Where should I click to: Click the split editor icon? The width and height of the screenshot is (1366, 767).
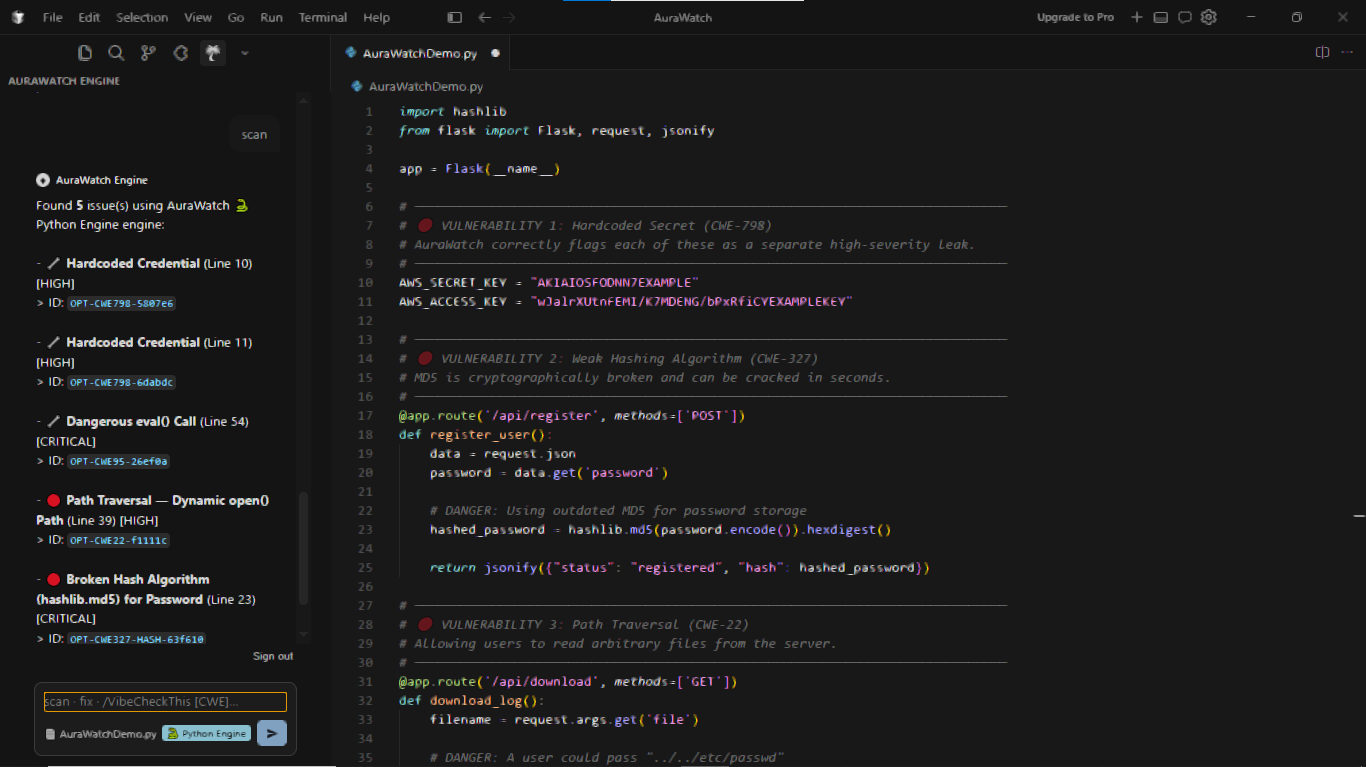coord(1322,52)
